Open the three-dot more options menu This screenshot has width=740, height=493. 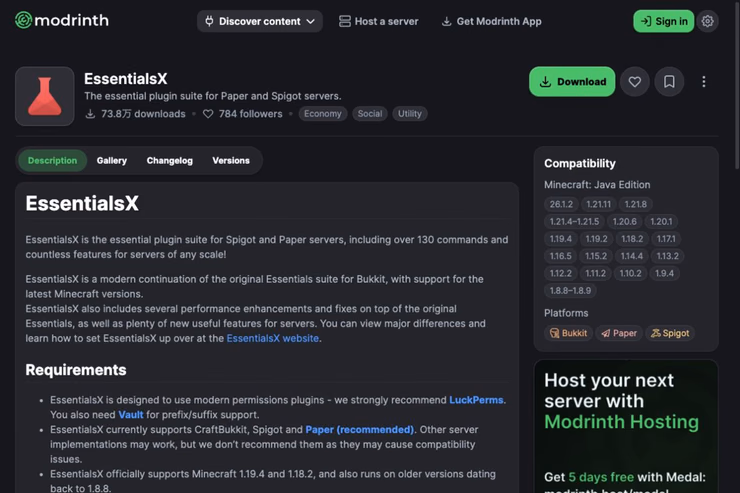pos(704,82)
